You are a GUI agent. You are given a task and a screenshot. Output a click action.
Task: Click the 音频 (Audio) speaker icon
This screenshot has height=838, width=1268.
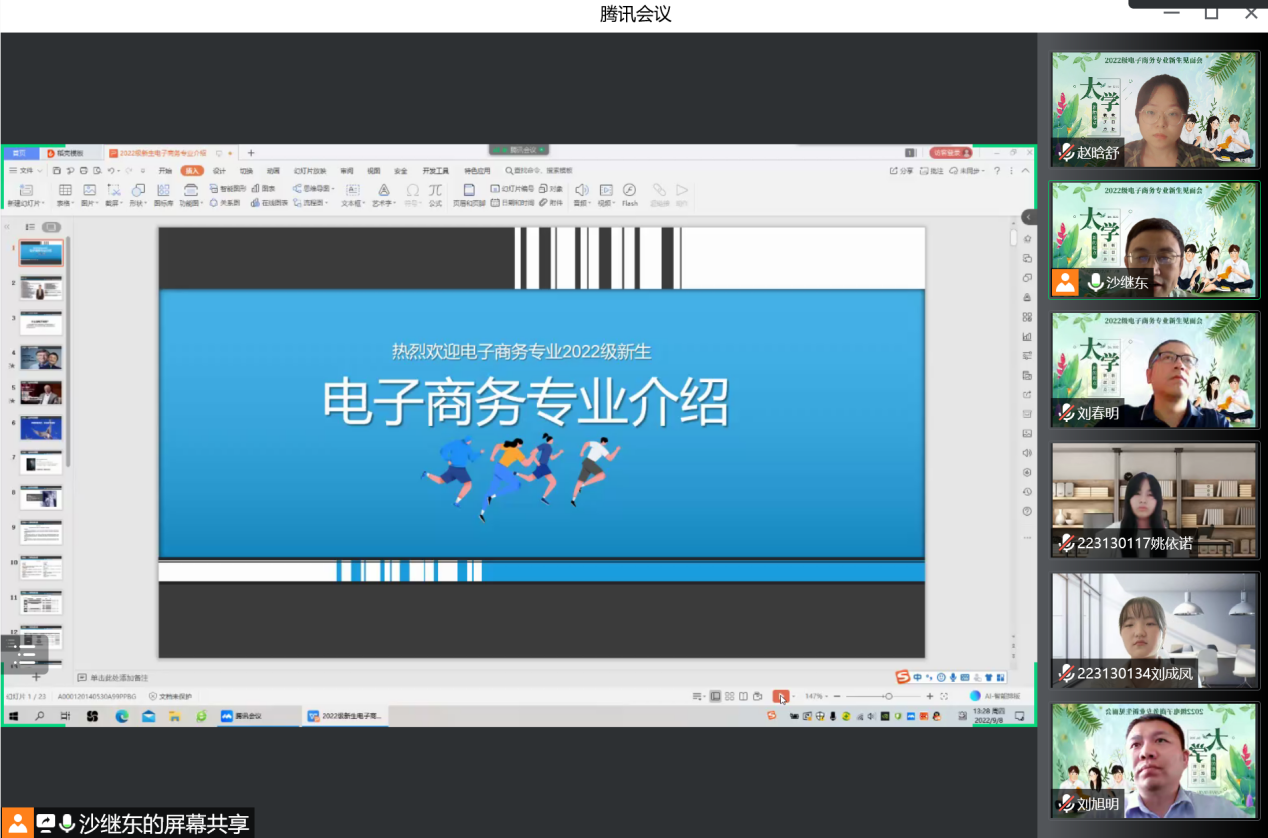[x=582, y=190]
